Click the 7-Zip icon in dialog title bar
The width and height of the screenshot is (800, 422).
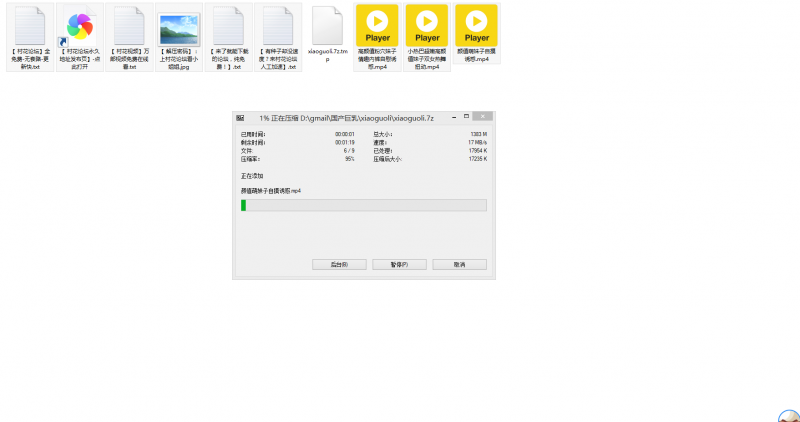pos(240,117)
